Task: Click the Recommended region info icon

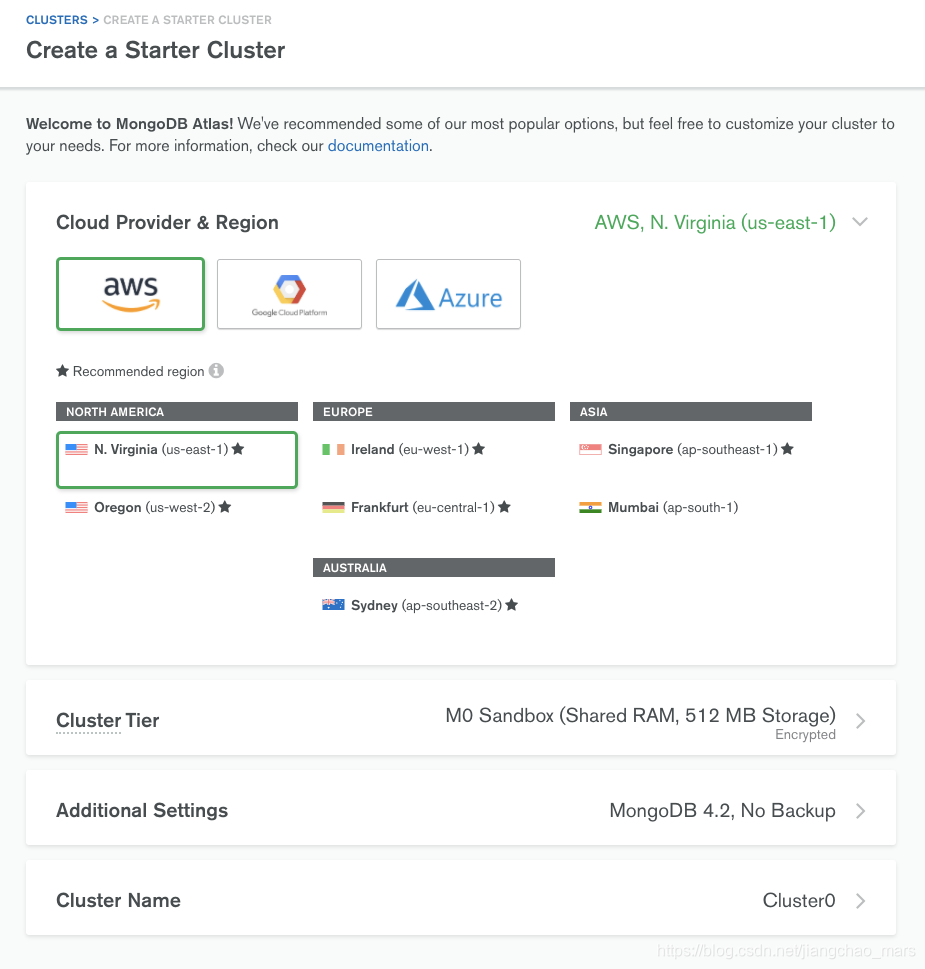Action: pyautogui.click(x=216, y=371)
